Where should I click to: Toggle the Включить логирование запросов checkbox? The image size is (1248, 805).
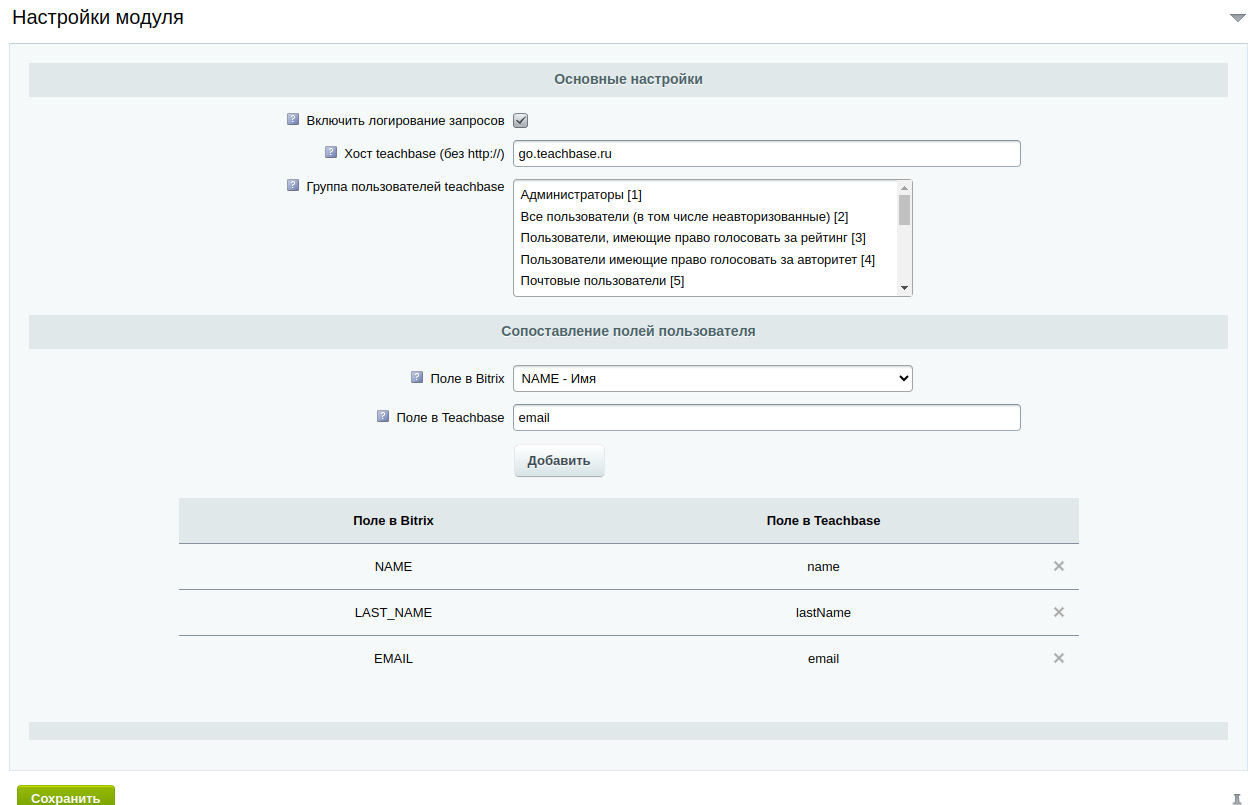click(520, 121)
